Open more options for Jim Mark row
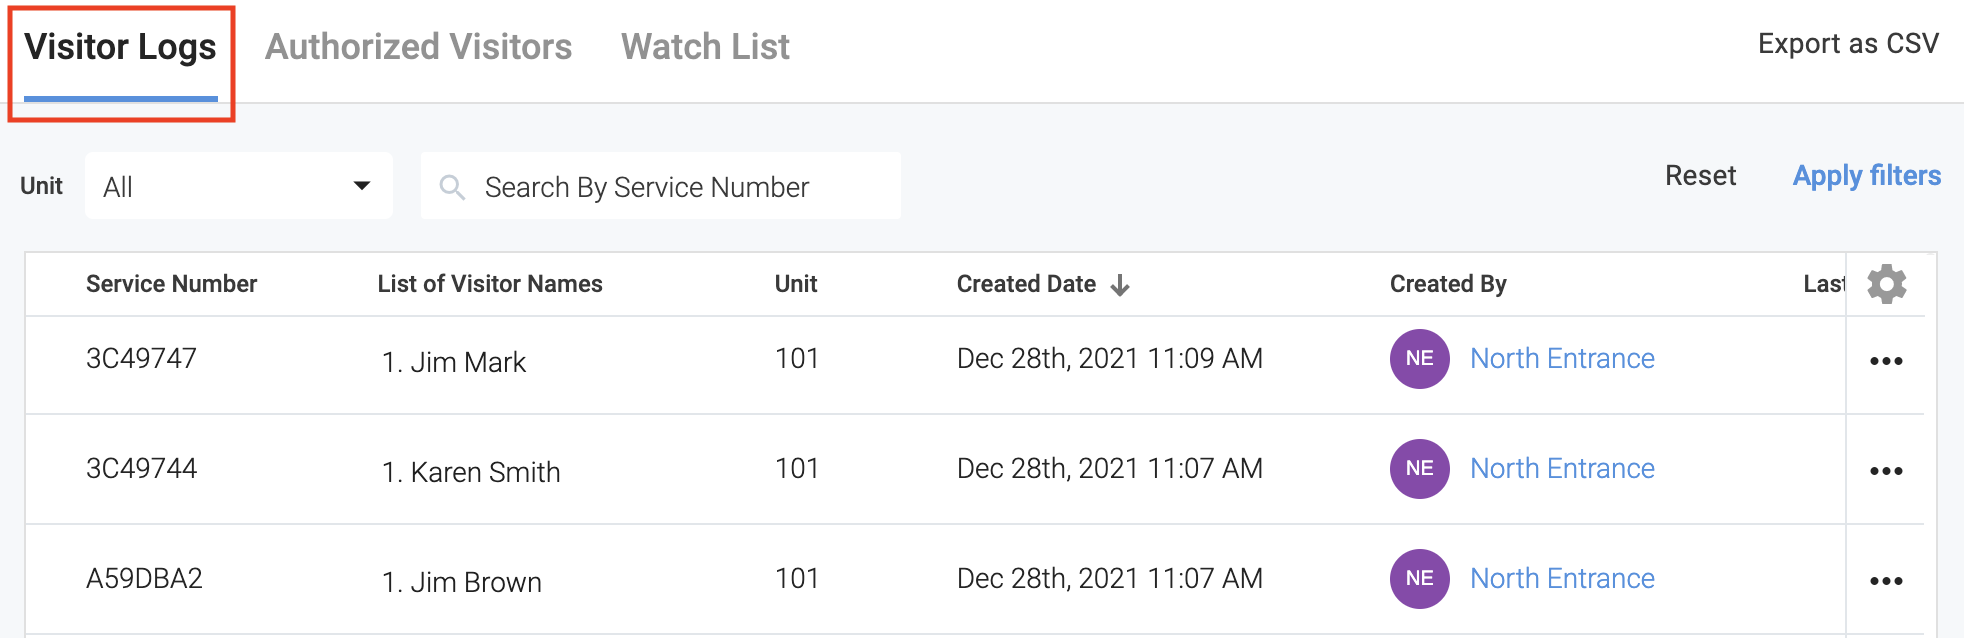The height and width of the screenshot is (638, 1964). coord(1886,361)
